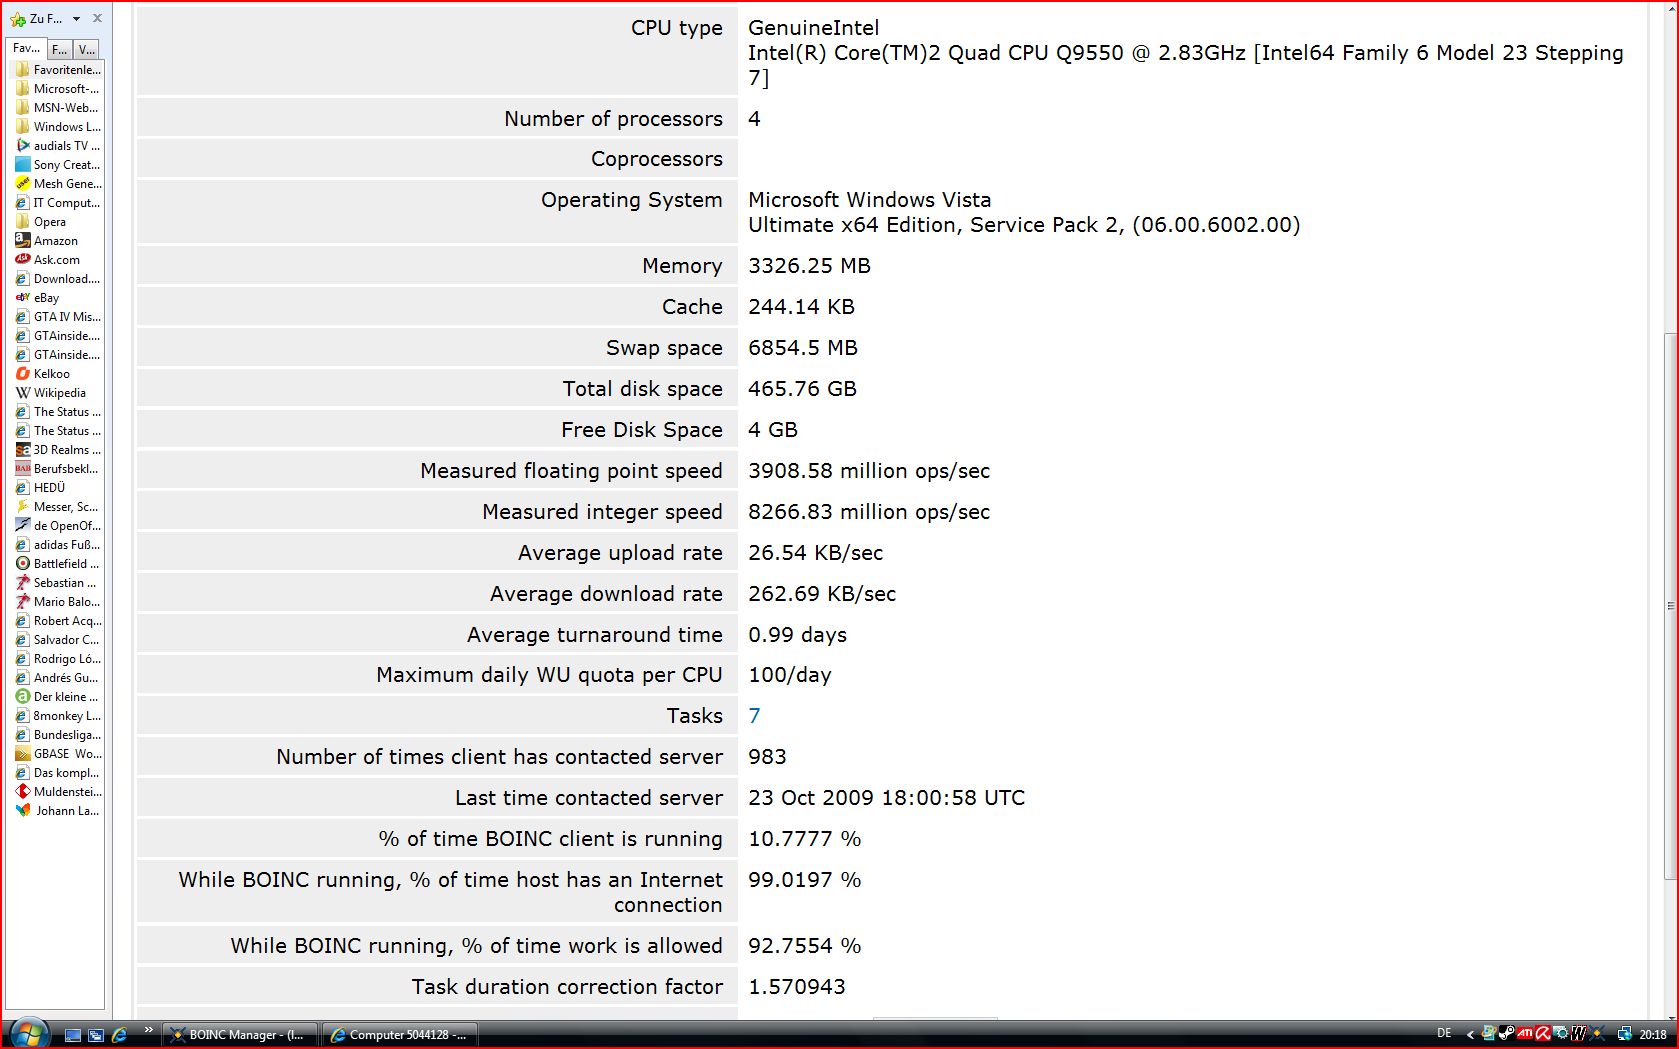Select the Measured integer speed value
1679x1049 pixels.
pos(869,512)
